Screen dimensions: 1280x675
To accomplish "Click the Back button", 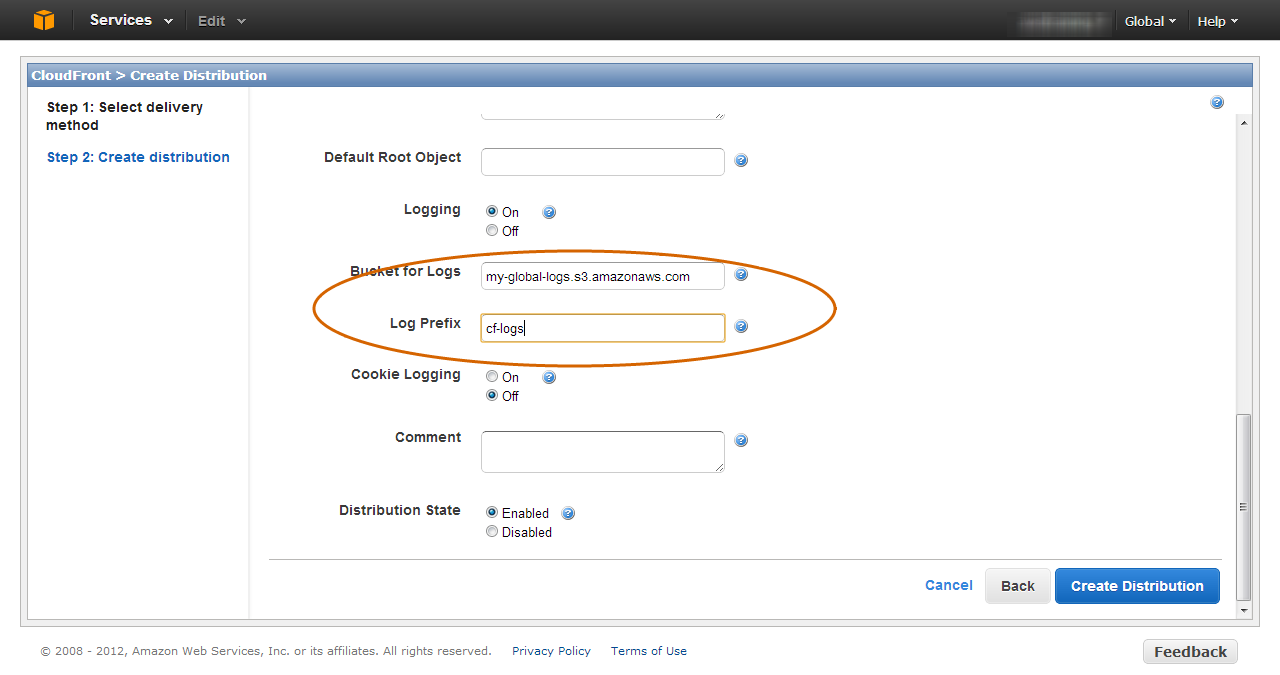I will coord(1018,586).
